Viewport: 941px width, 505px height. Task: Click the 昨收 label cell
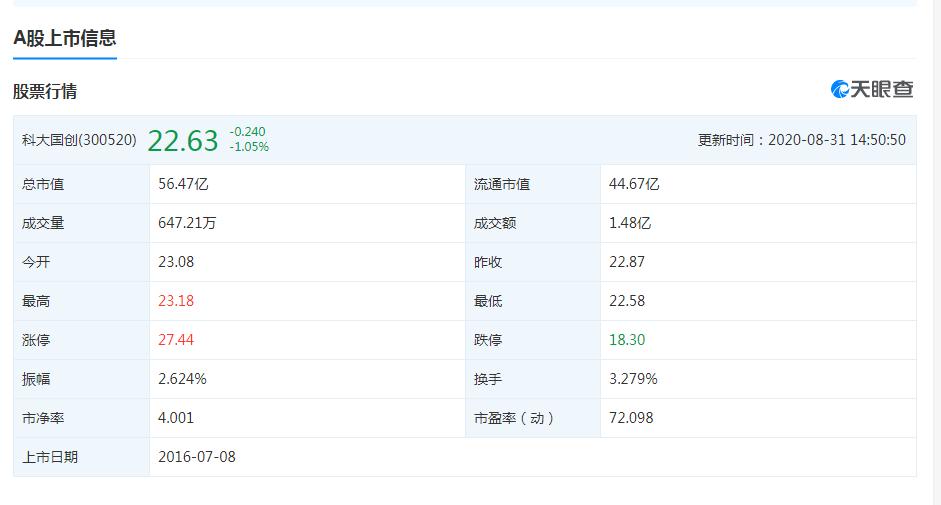click(533, 262)
